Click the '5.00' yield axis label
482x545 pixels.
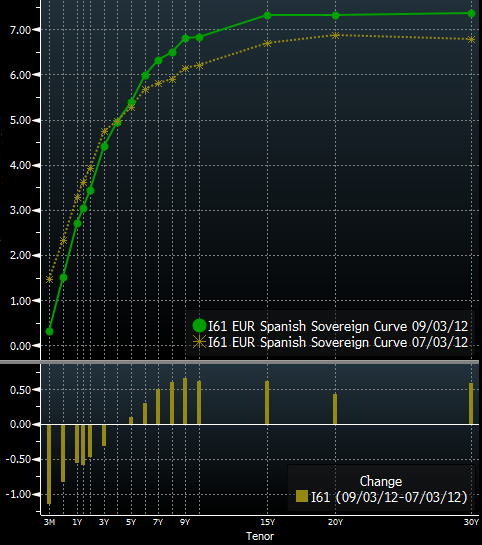[x=21, y=121]
